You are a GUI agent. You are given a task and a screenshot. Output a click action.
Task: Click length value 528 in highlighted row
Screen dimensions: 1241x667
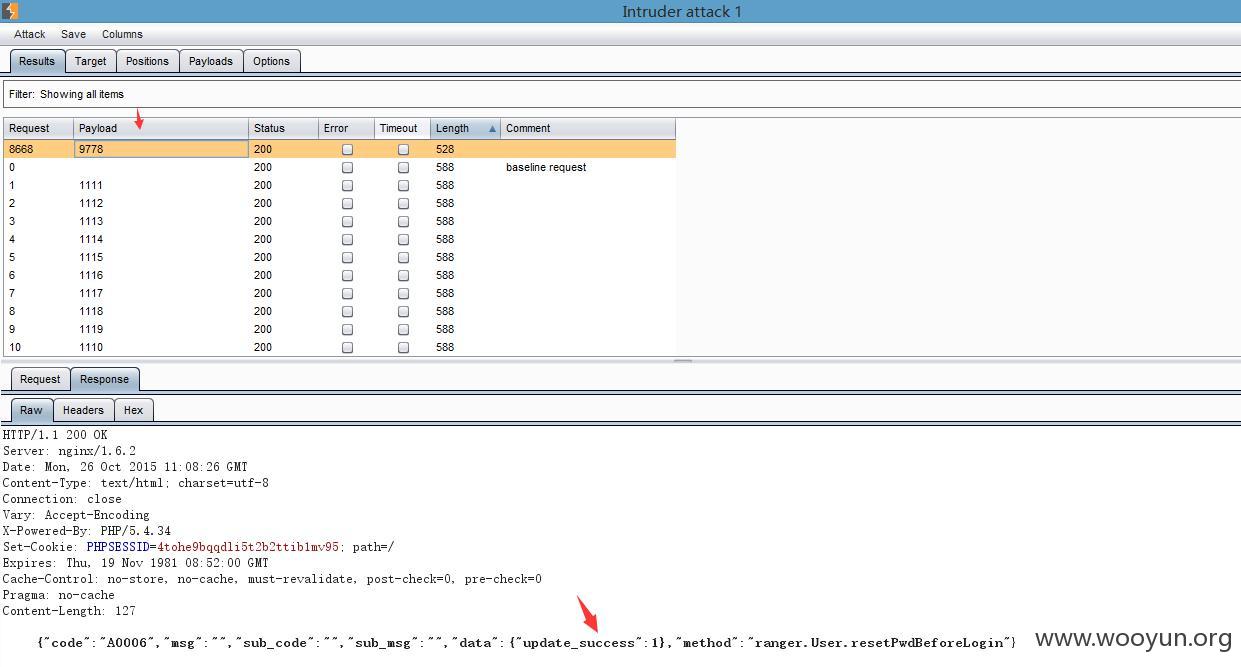(445, 149)
